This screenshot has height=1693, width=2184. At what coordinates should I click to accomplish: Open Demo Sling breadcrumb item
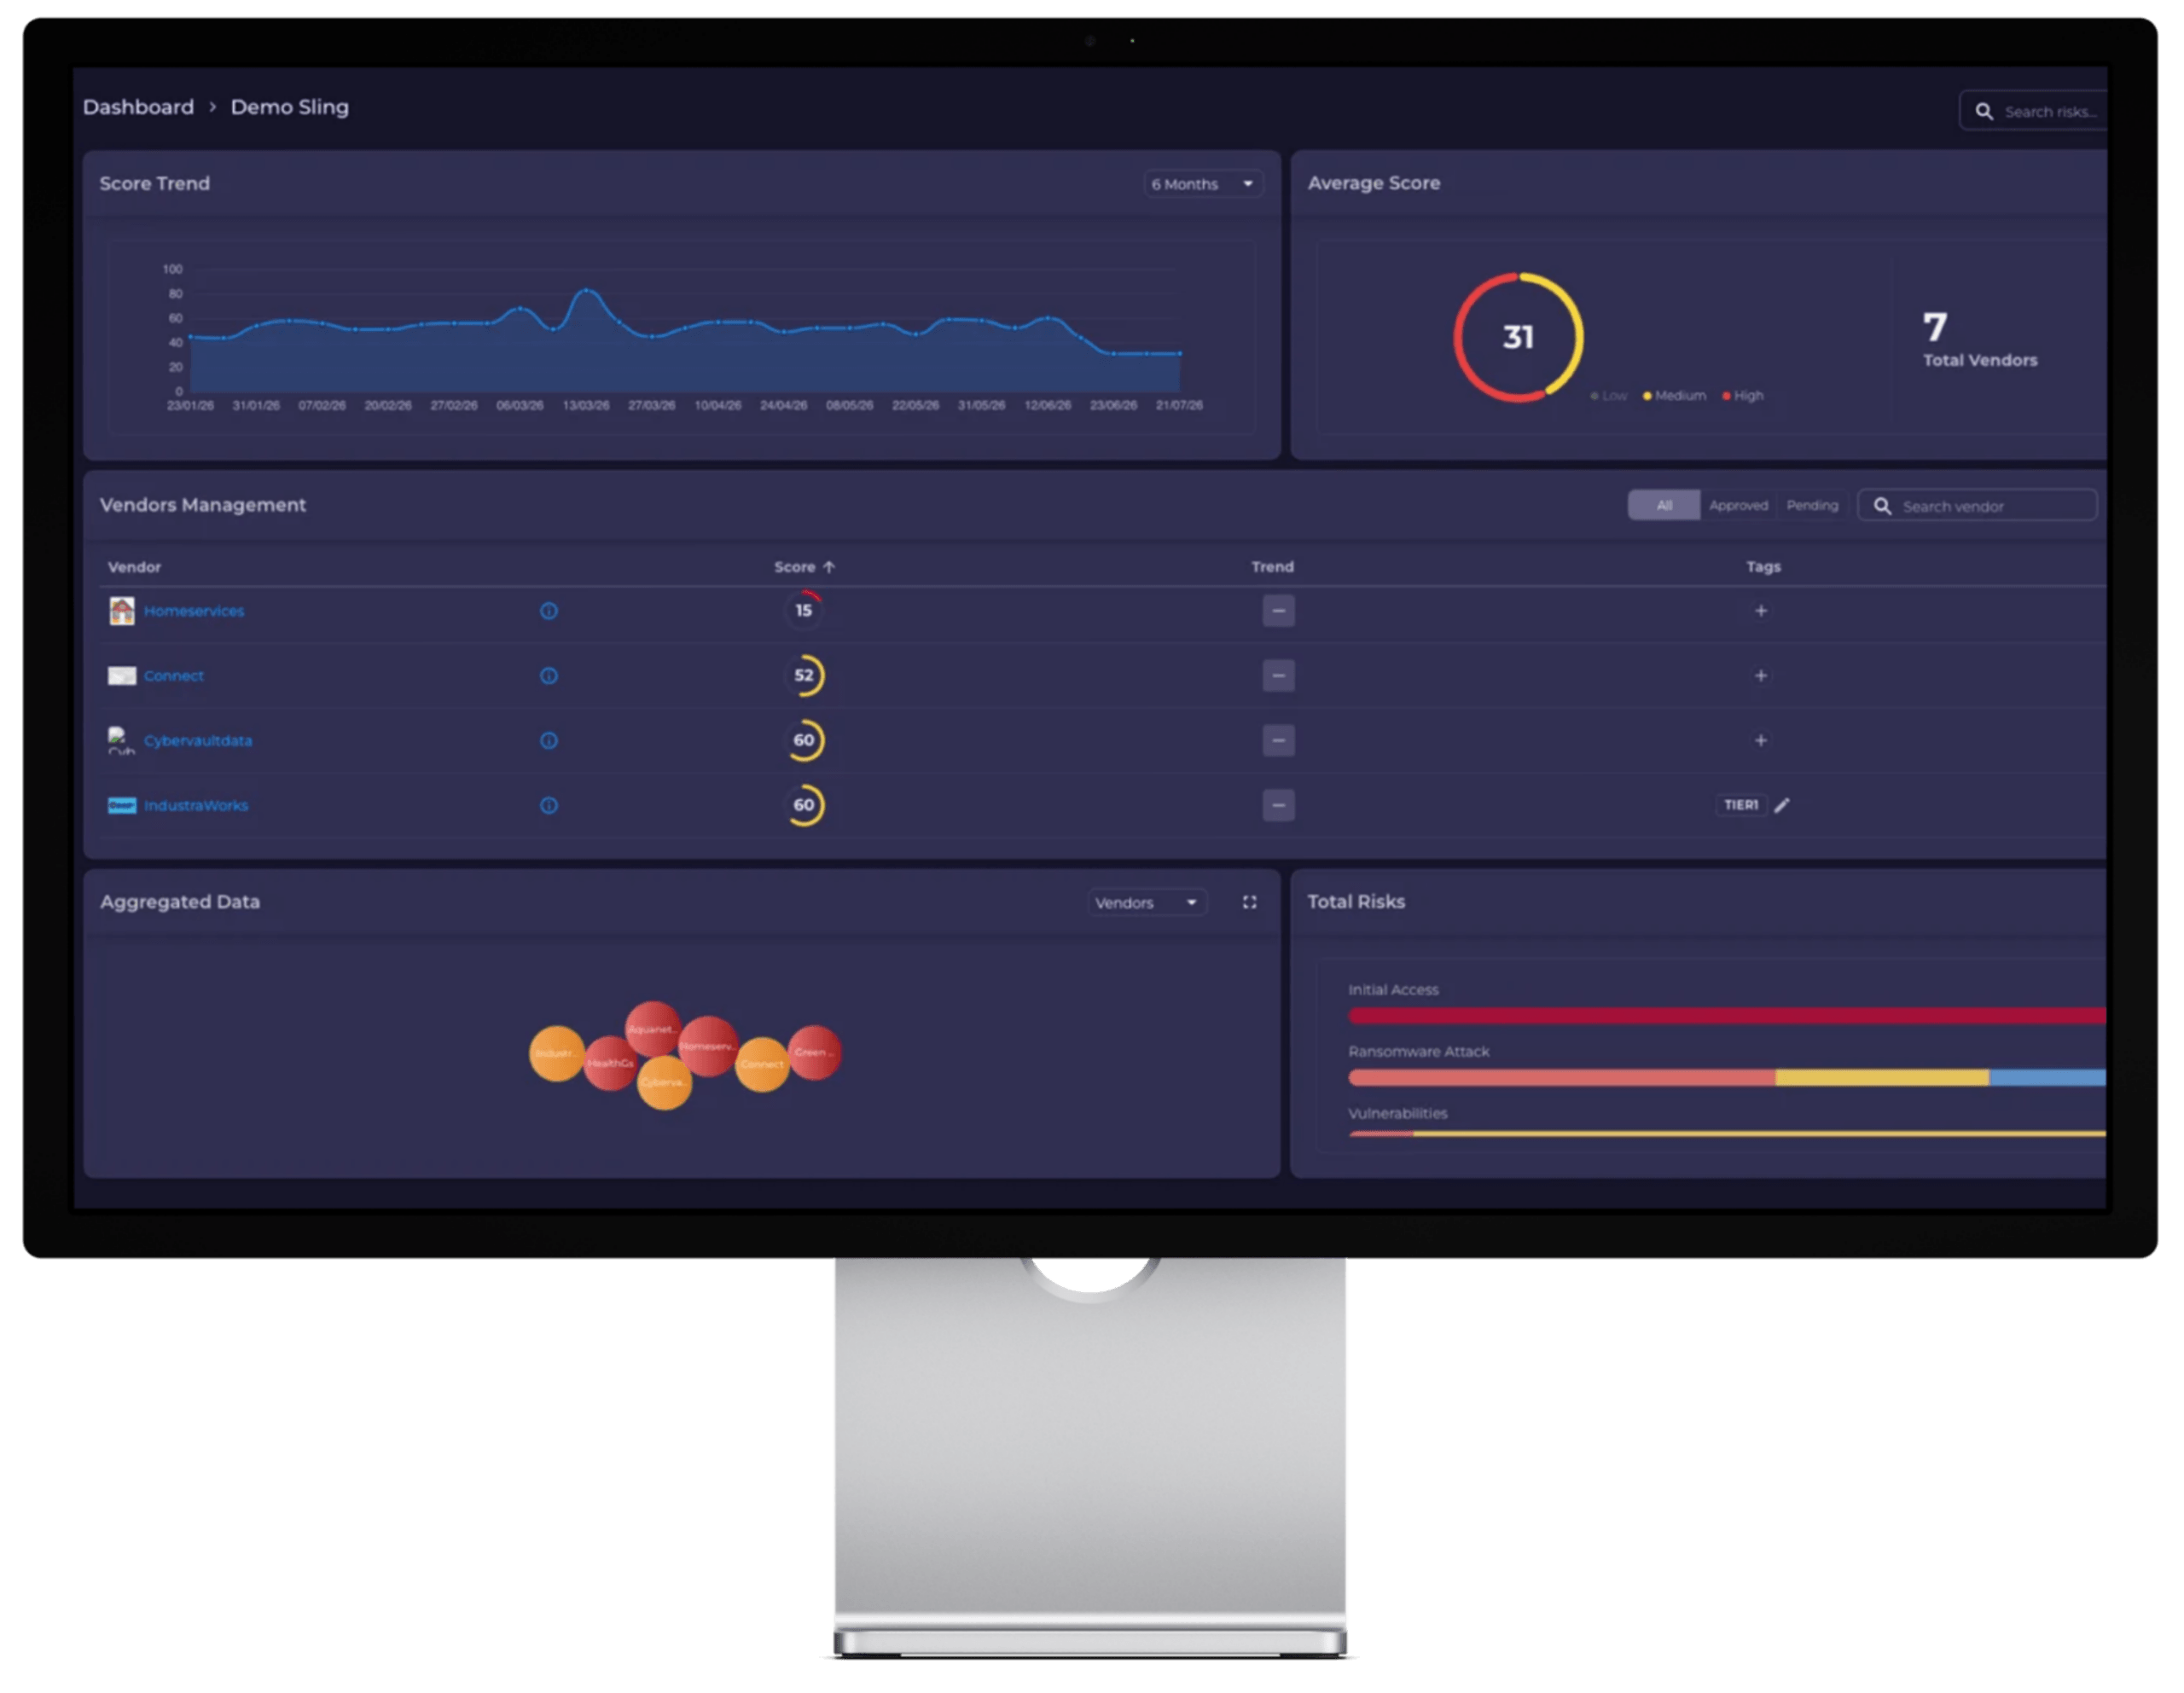290,107
